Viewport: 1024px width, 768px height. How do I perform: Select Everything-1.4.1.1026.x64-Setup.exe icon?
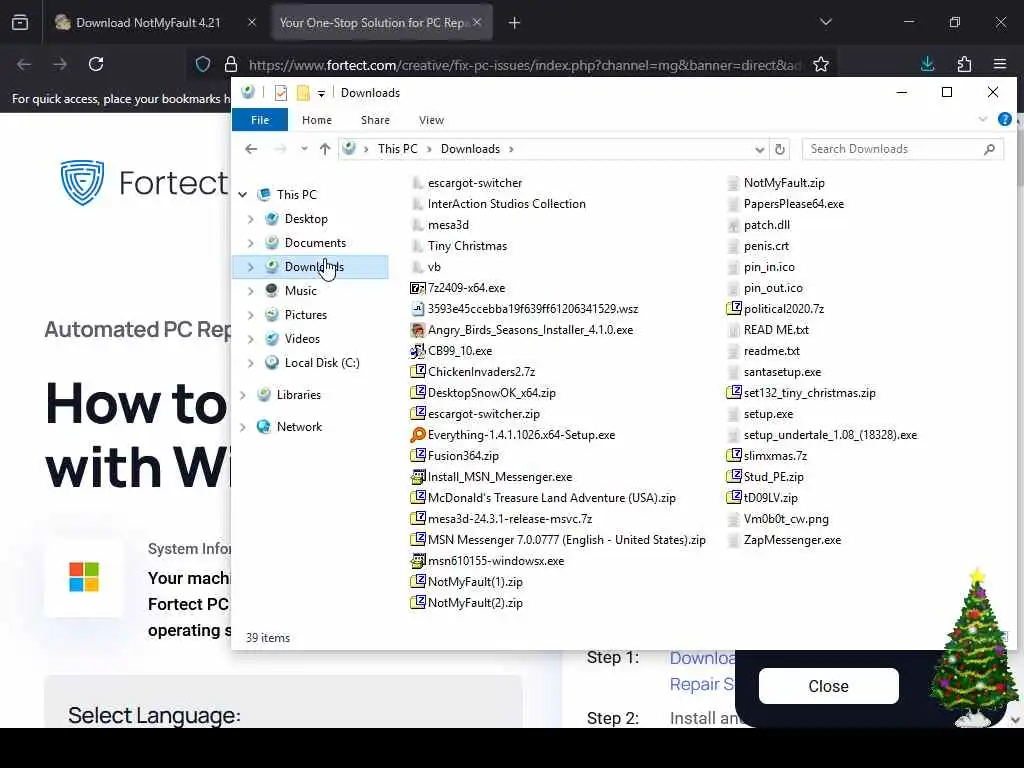coord(417,435)
